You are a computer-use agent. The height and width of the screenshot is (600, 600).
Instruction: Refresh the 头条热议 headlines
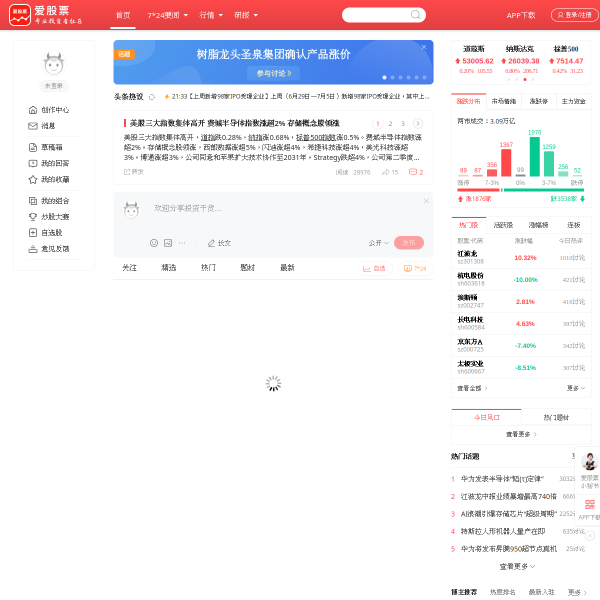(x=152, y=97)
